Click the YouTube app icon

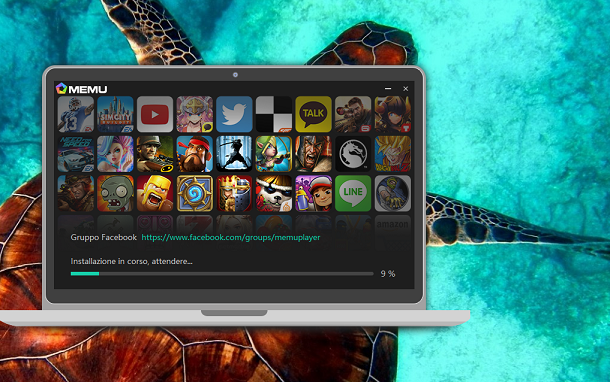(155, 114)
